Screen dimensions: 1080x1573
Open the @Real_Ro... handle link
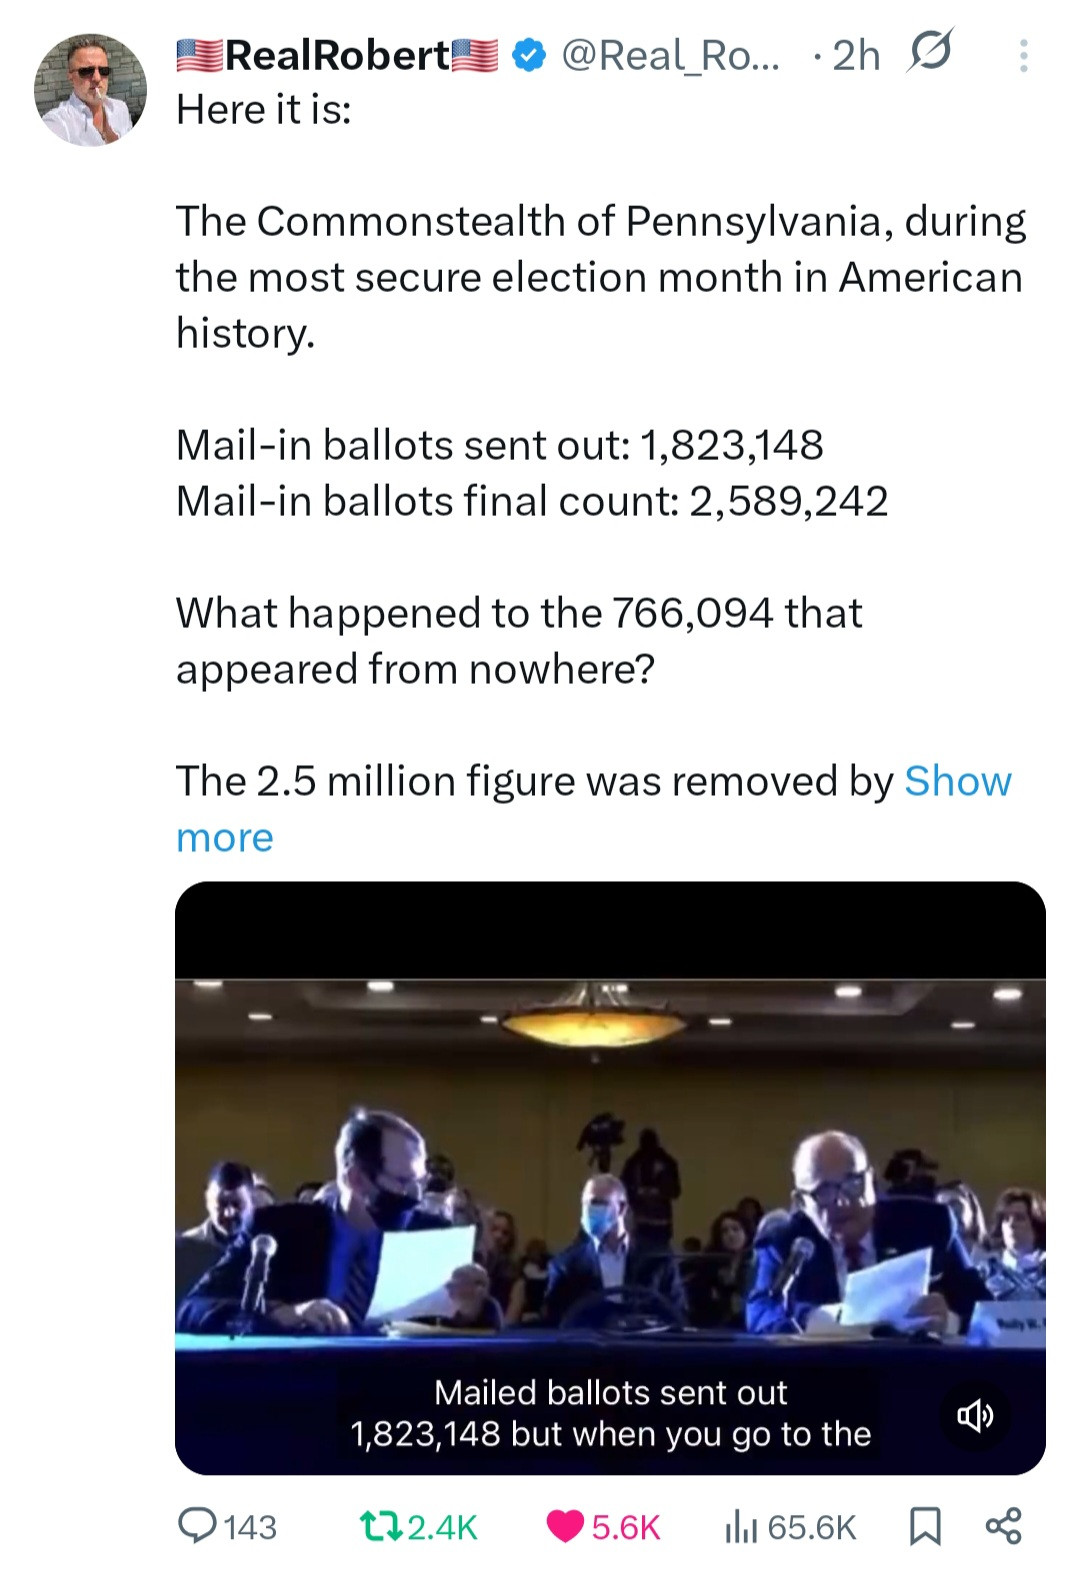669,55
